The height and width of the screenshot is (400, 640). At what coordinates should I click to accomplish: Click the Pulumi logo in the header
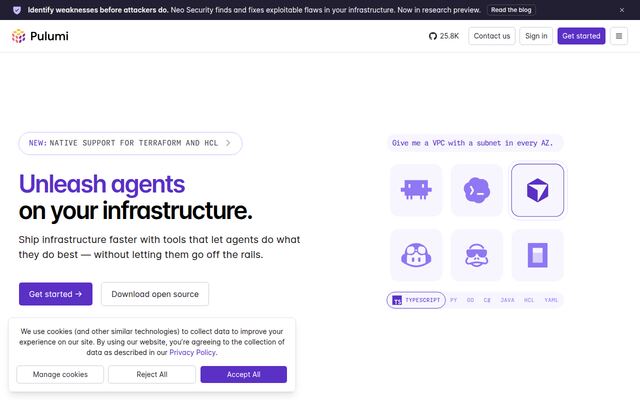[40, 36]
